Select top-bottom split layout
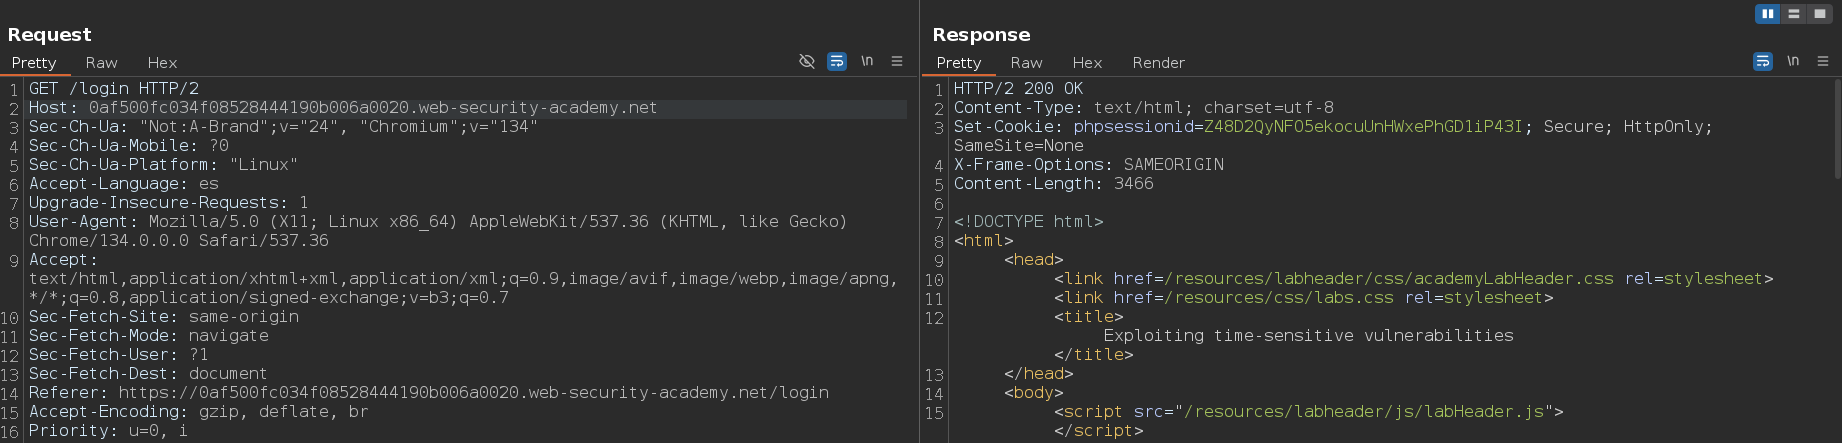 (1794, 14)
